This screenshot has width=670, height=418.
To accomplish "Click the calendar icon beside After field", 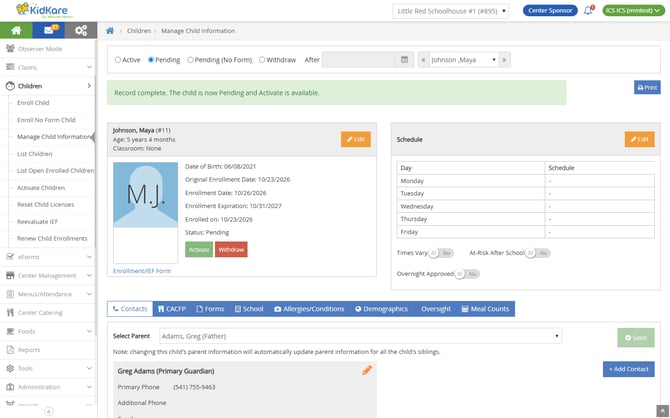I will point(404,60).
